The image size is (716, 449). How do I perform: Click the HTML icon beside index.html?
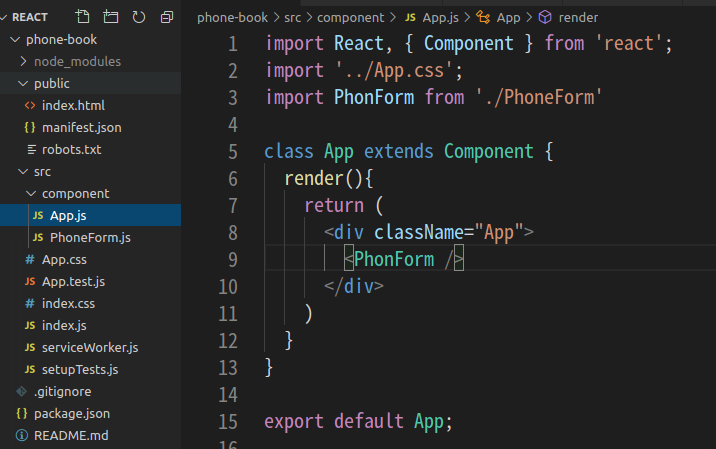[30, 106]
